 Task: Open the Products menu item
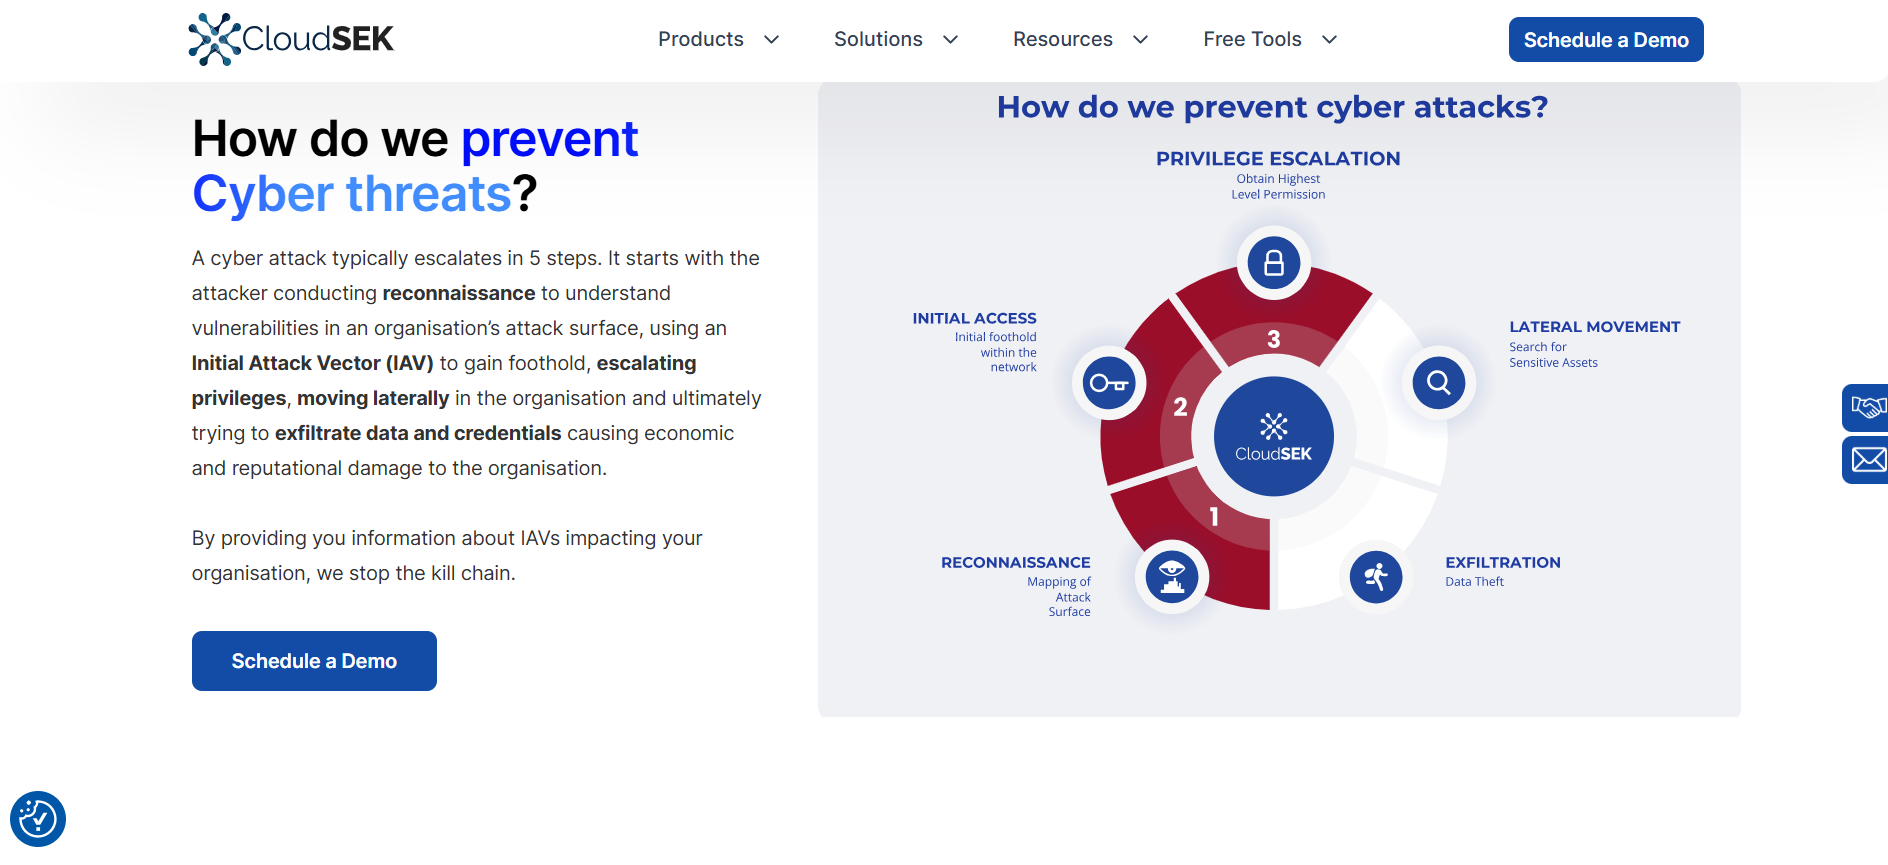pos(701,39)
